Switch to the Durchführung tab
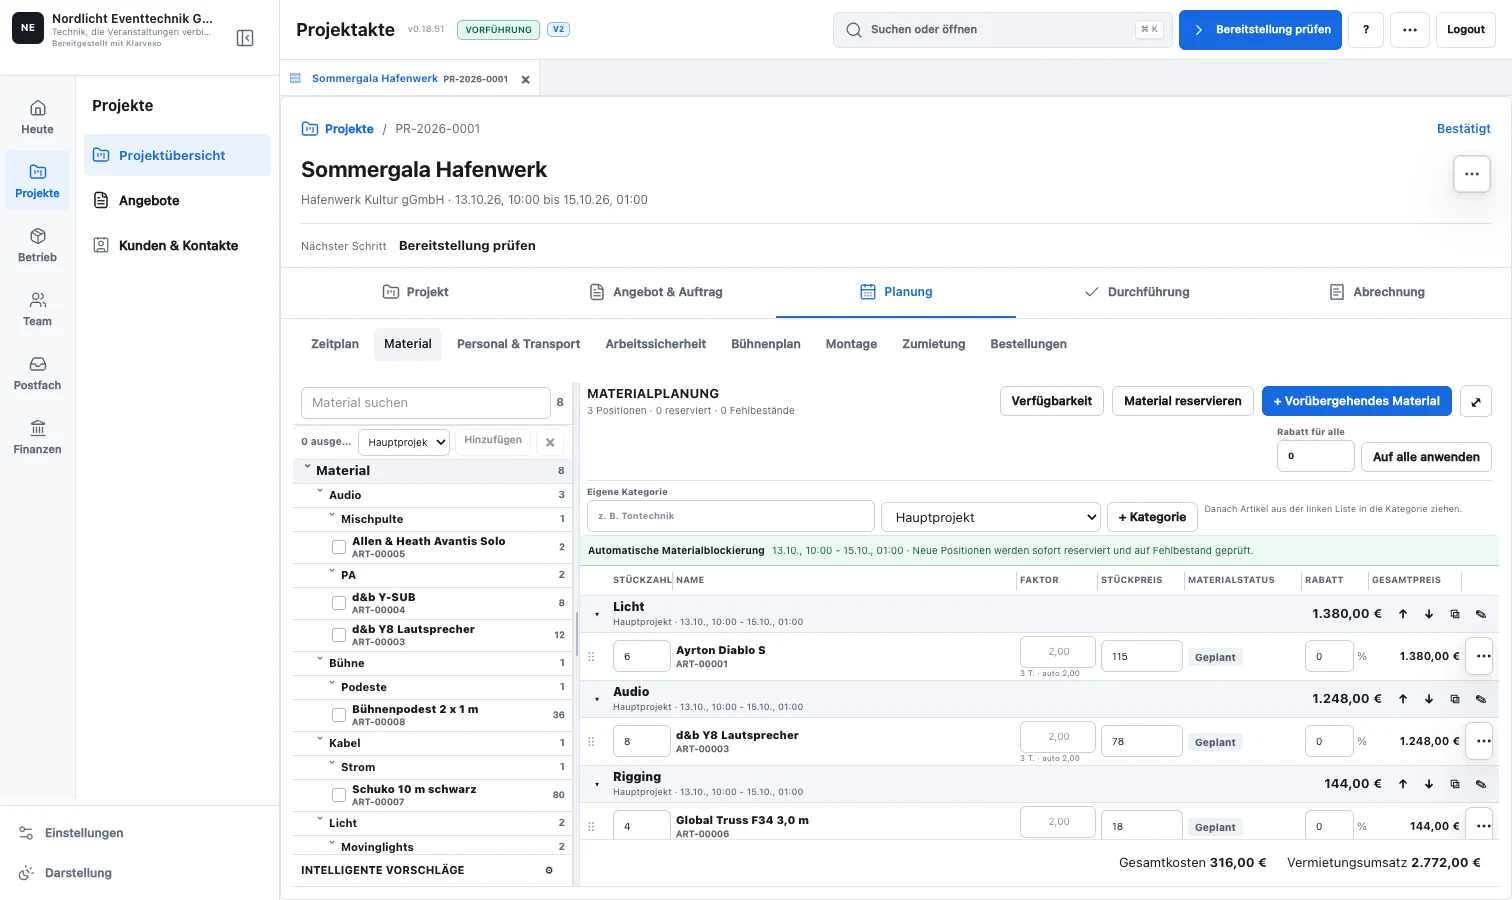The image size is (1512, 900). pos(1136,292)
